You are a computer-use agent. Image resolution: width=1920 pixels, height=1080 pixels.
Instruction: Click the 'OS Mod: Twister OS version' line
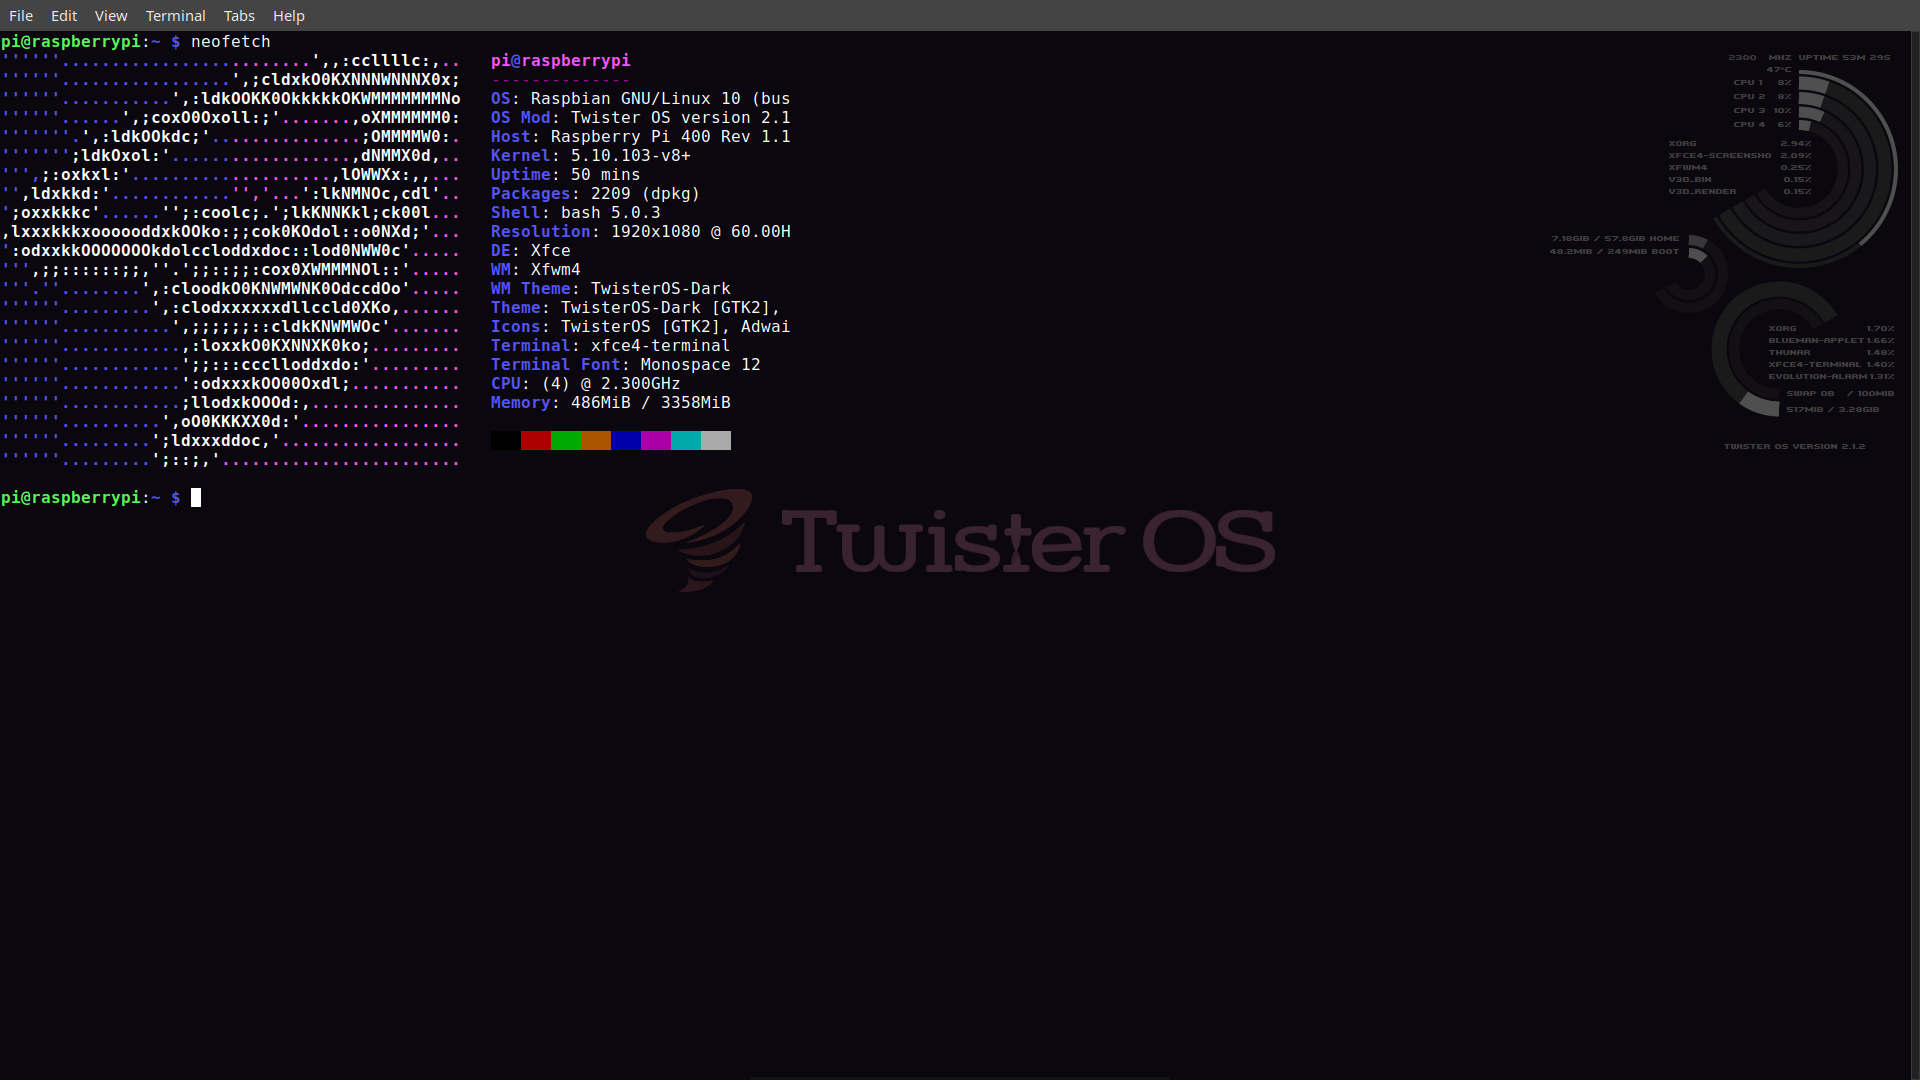pyautogui.click(x=641, y=118)
